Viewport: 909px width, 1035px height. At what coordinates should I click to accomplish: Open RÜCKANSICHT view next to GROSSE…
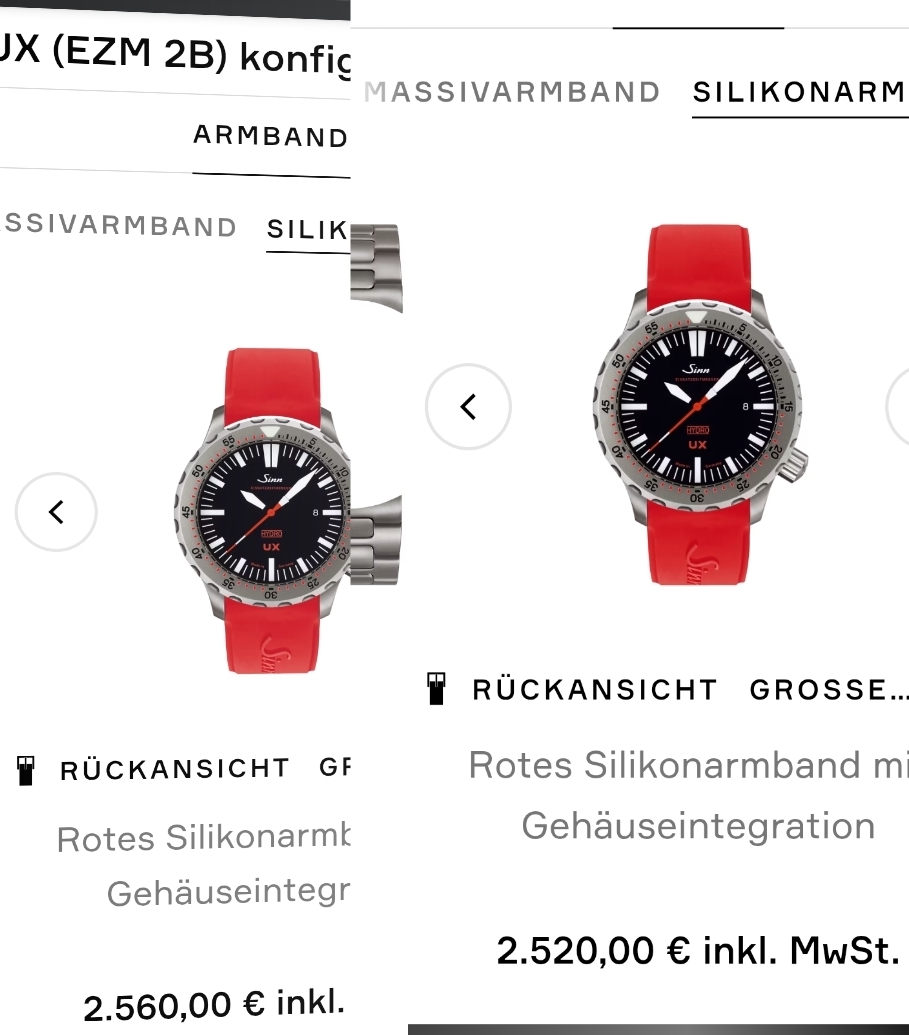click(595, 690)
